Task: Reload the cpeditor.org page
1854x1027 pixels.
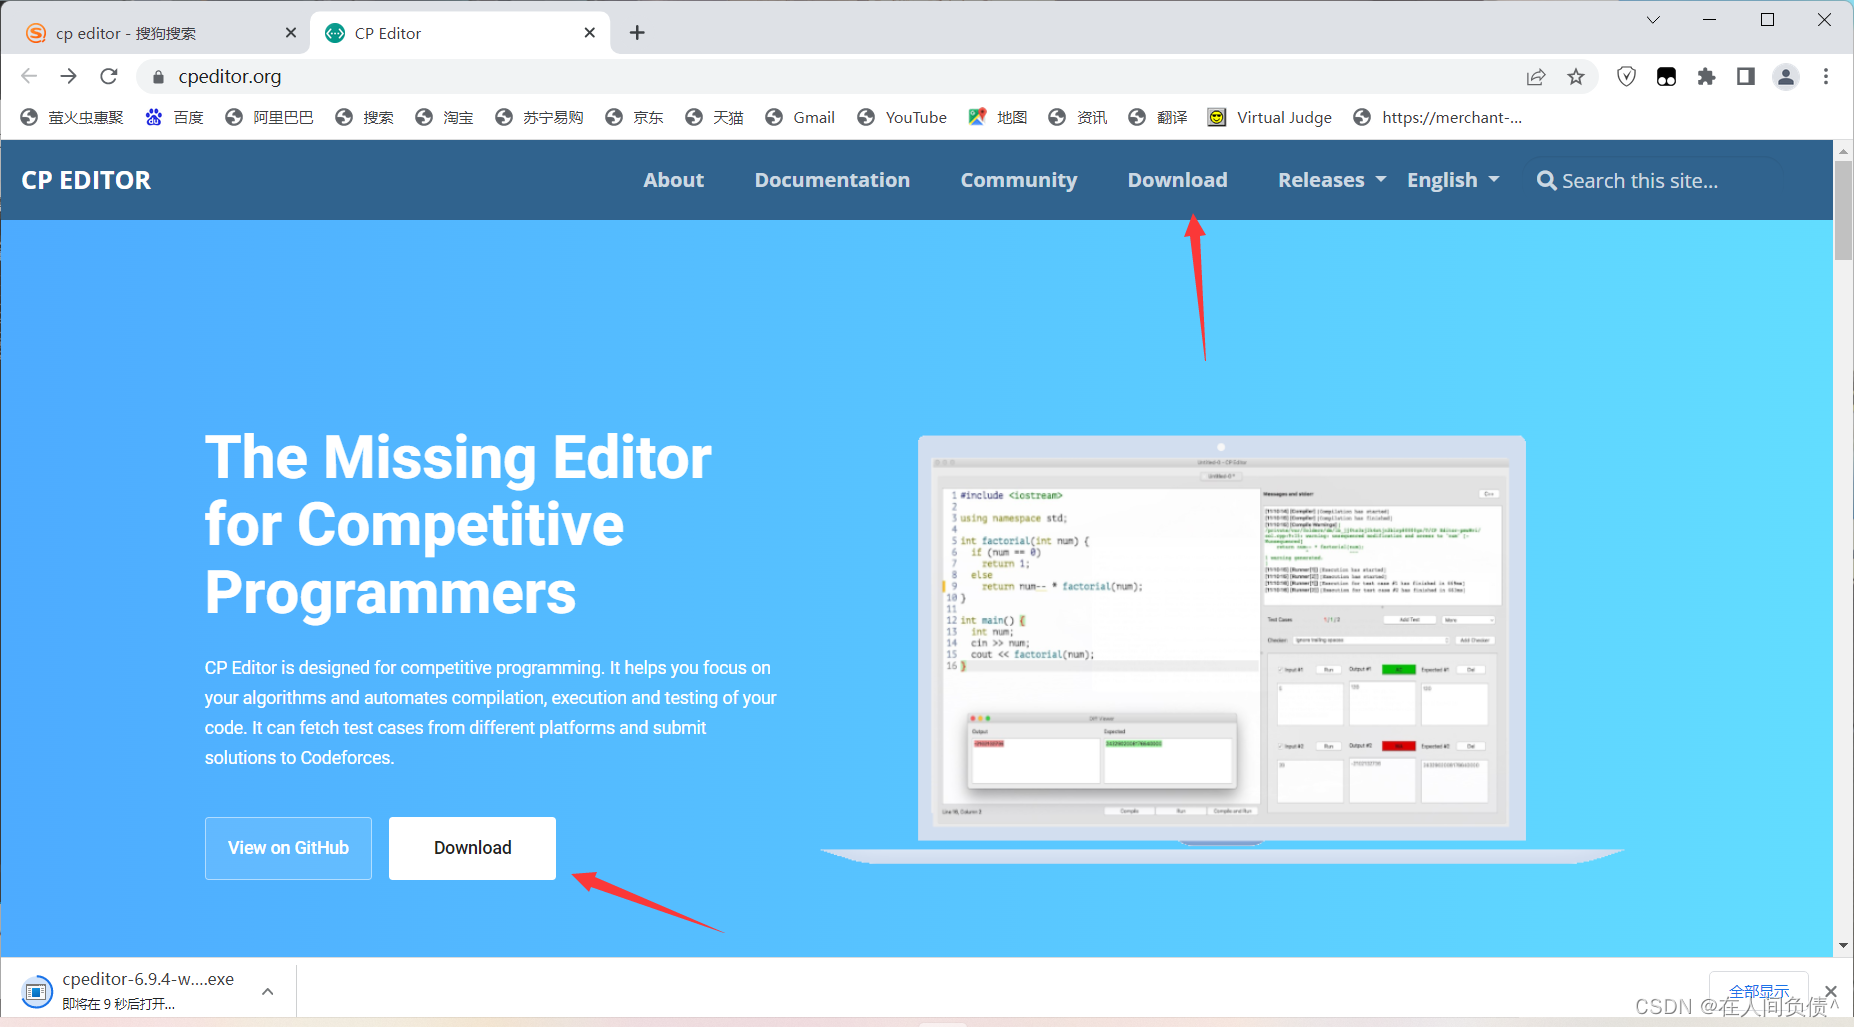Action: (109, 76)
